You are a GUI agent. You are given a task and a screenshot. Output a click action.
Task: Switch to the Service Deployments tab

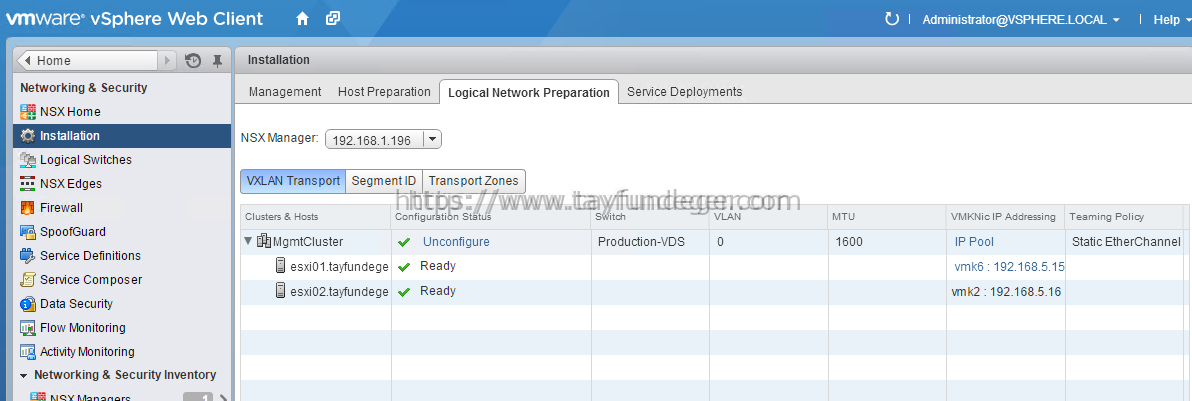pyautogui.click(x=684, y=91)
